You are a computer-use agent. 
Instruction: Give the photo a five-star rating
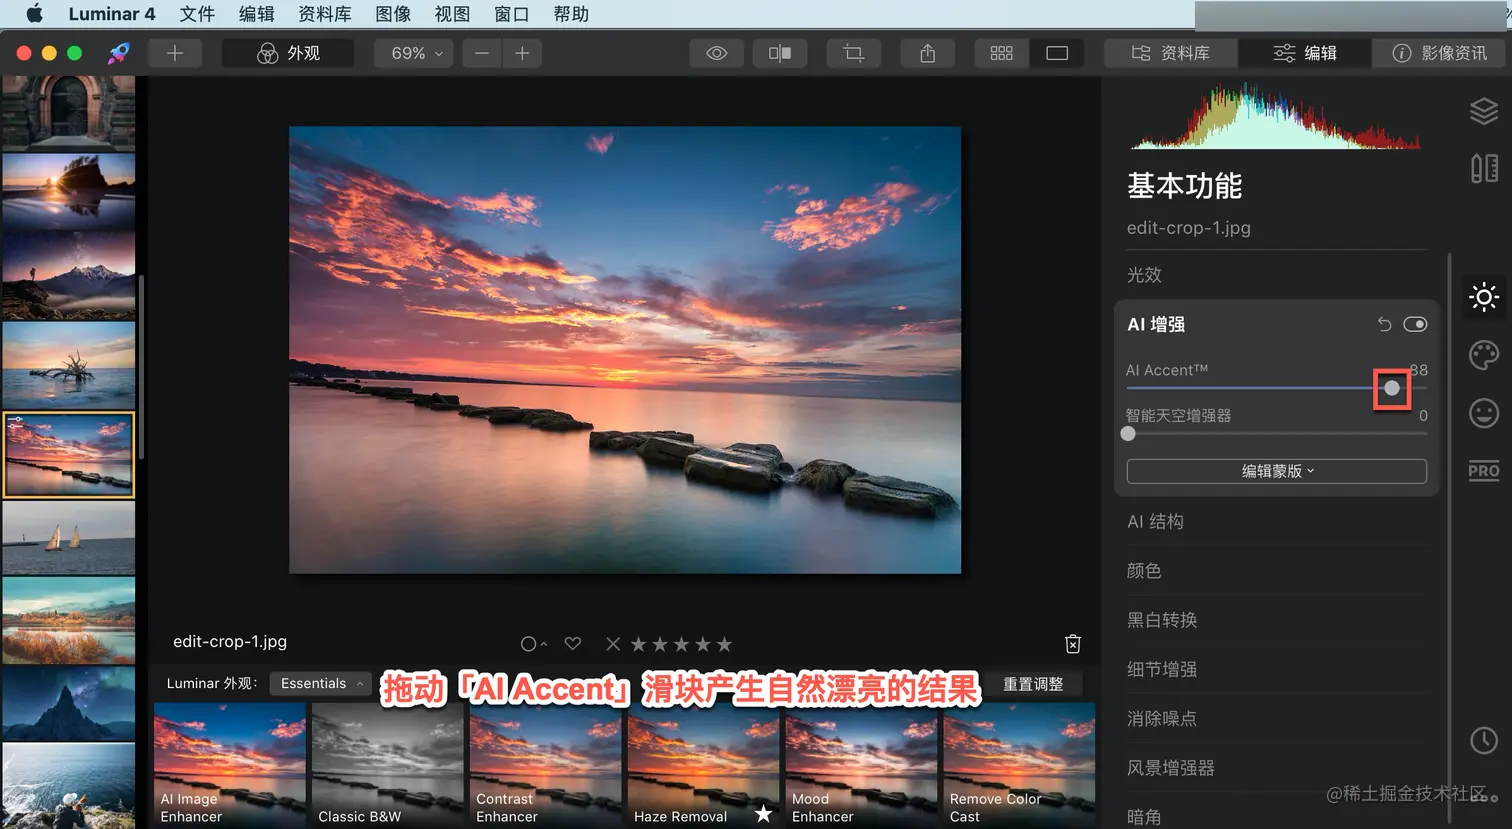(725, 644)
